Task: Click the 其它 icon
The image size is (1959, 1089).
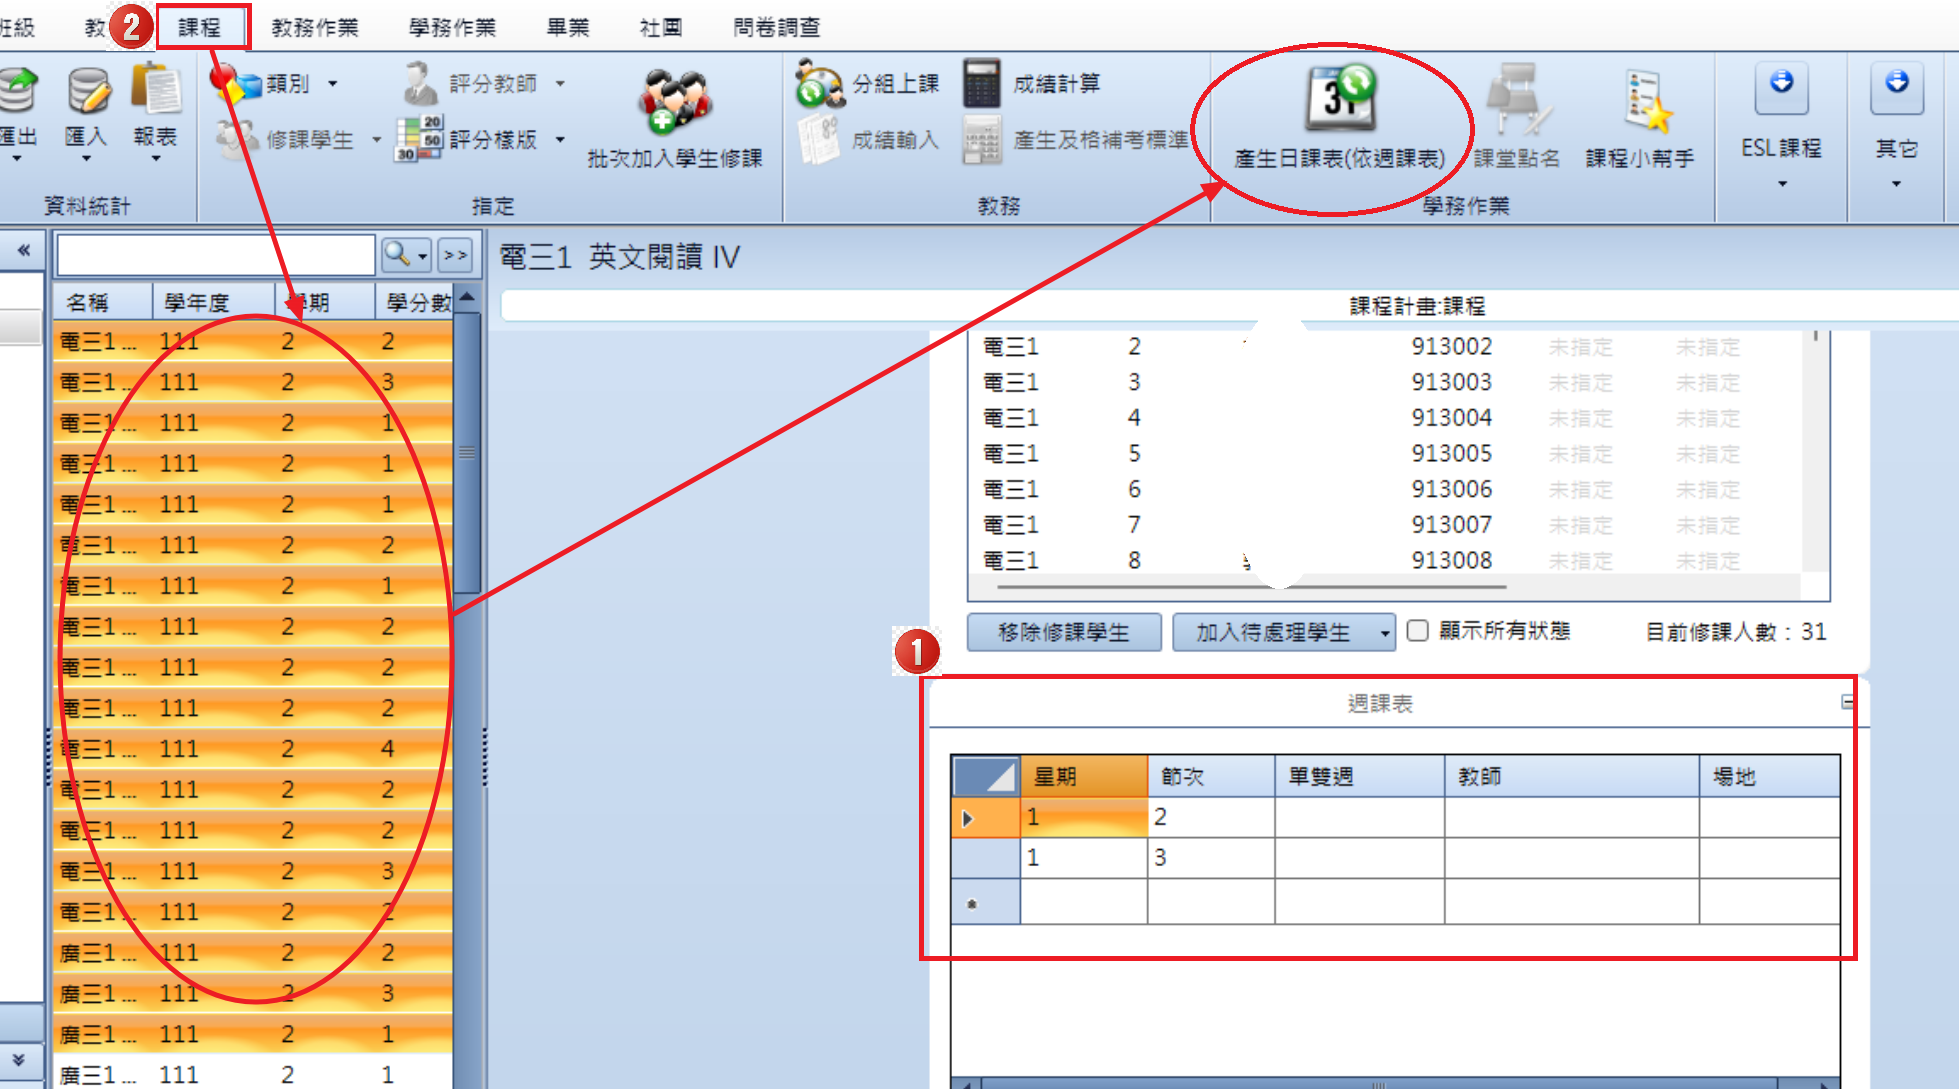Action: (1896, 88)
